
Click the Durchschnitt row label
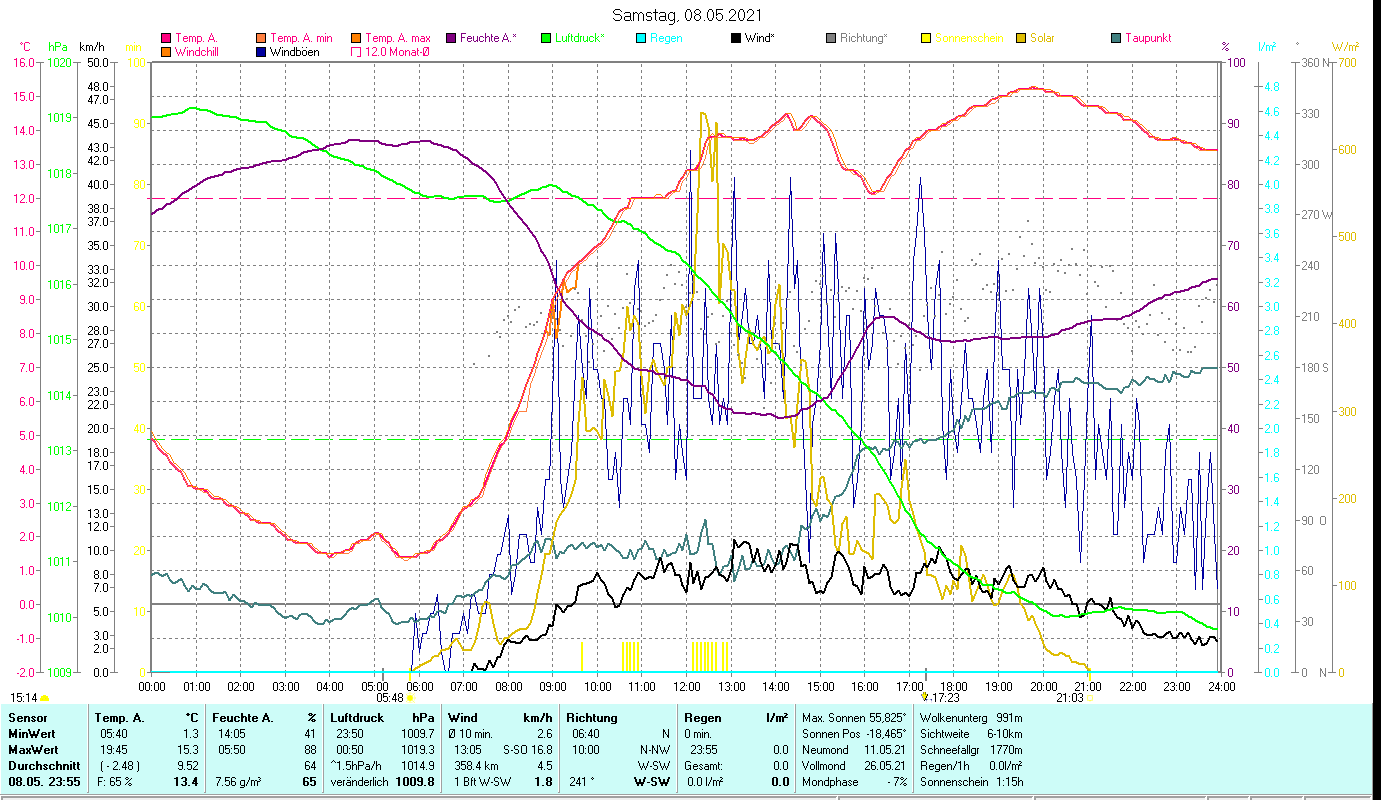coord(42,765)
